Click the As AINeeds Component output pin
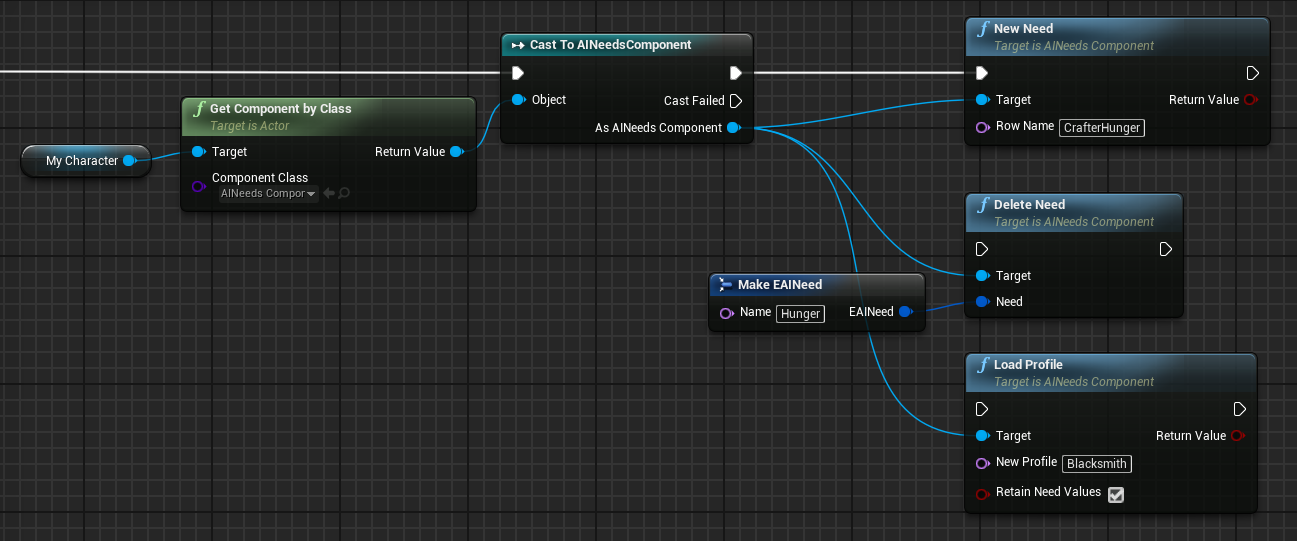 (734, 128)
